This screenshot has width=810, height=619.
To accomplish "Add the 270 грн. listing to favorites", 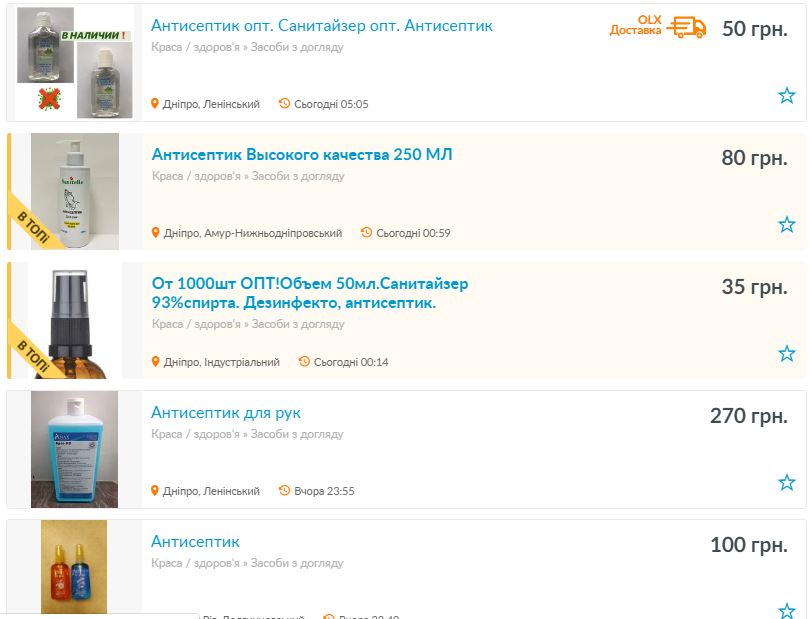I will click(x=786, y=483).
